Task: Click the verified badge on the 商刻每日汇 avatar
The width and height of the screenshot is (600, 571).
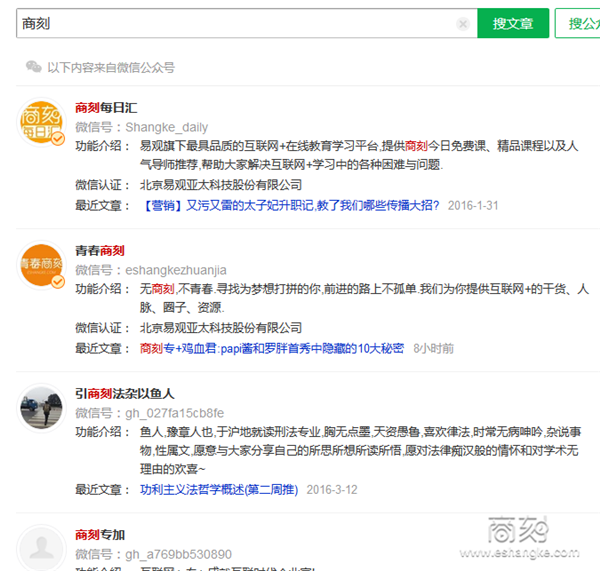Action: (x=59, y=139)
